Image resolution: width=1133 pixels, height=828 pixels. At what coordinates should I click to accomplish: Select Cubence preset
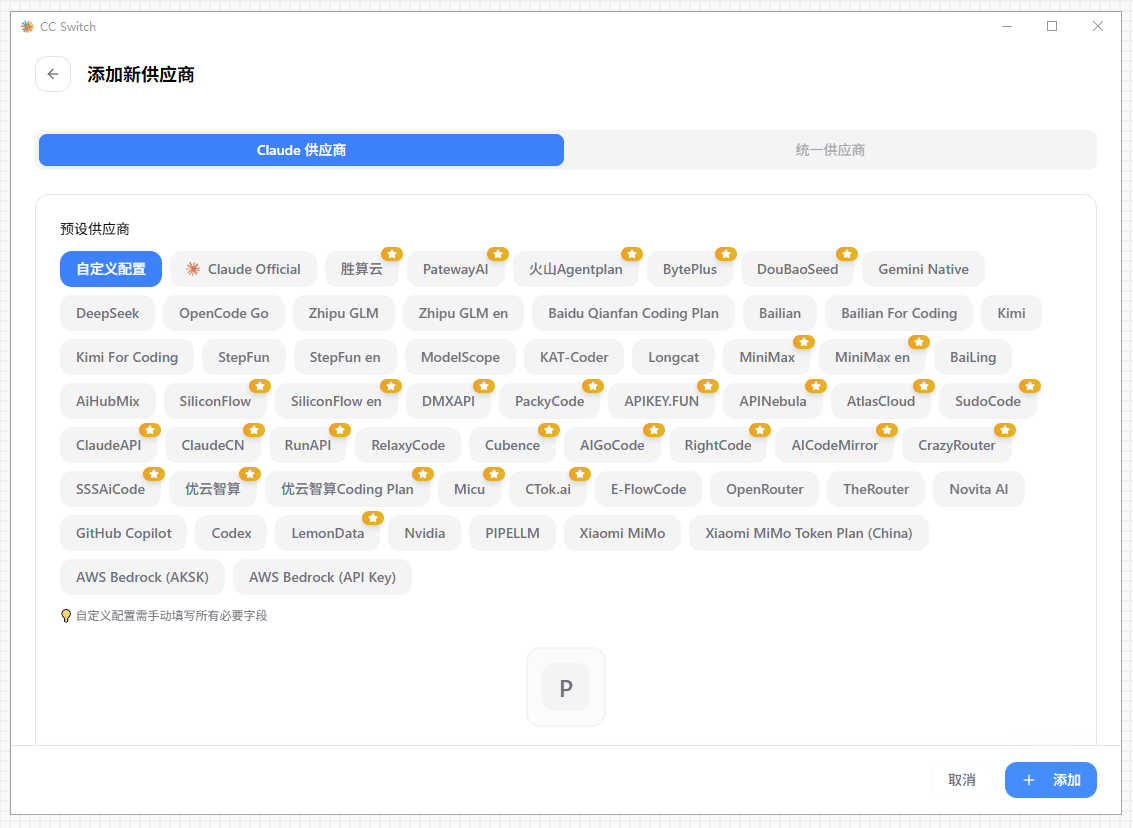(512, 445)
